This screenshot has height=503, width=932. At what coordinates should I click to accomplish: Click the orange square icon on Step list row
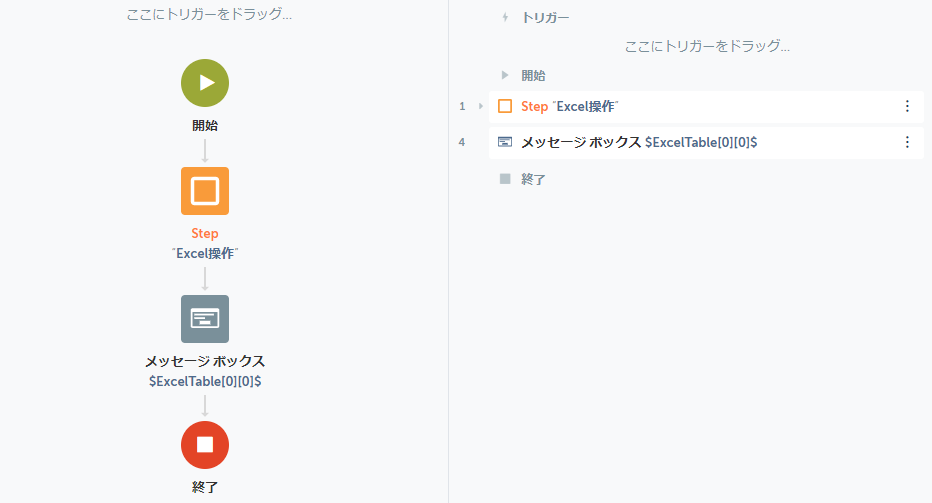(x=505, y=106)
